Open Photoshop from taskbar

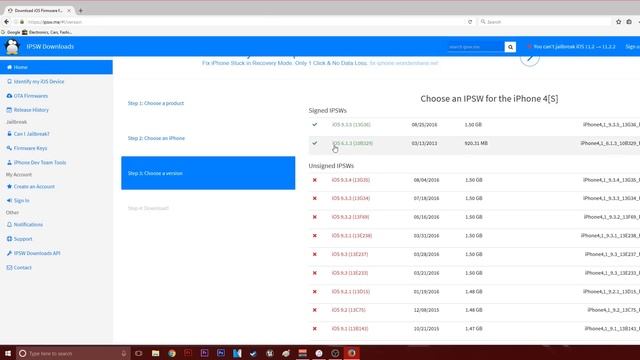[x=221, y=353]
